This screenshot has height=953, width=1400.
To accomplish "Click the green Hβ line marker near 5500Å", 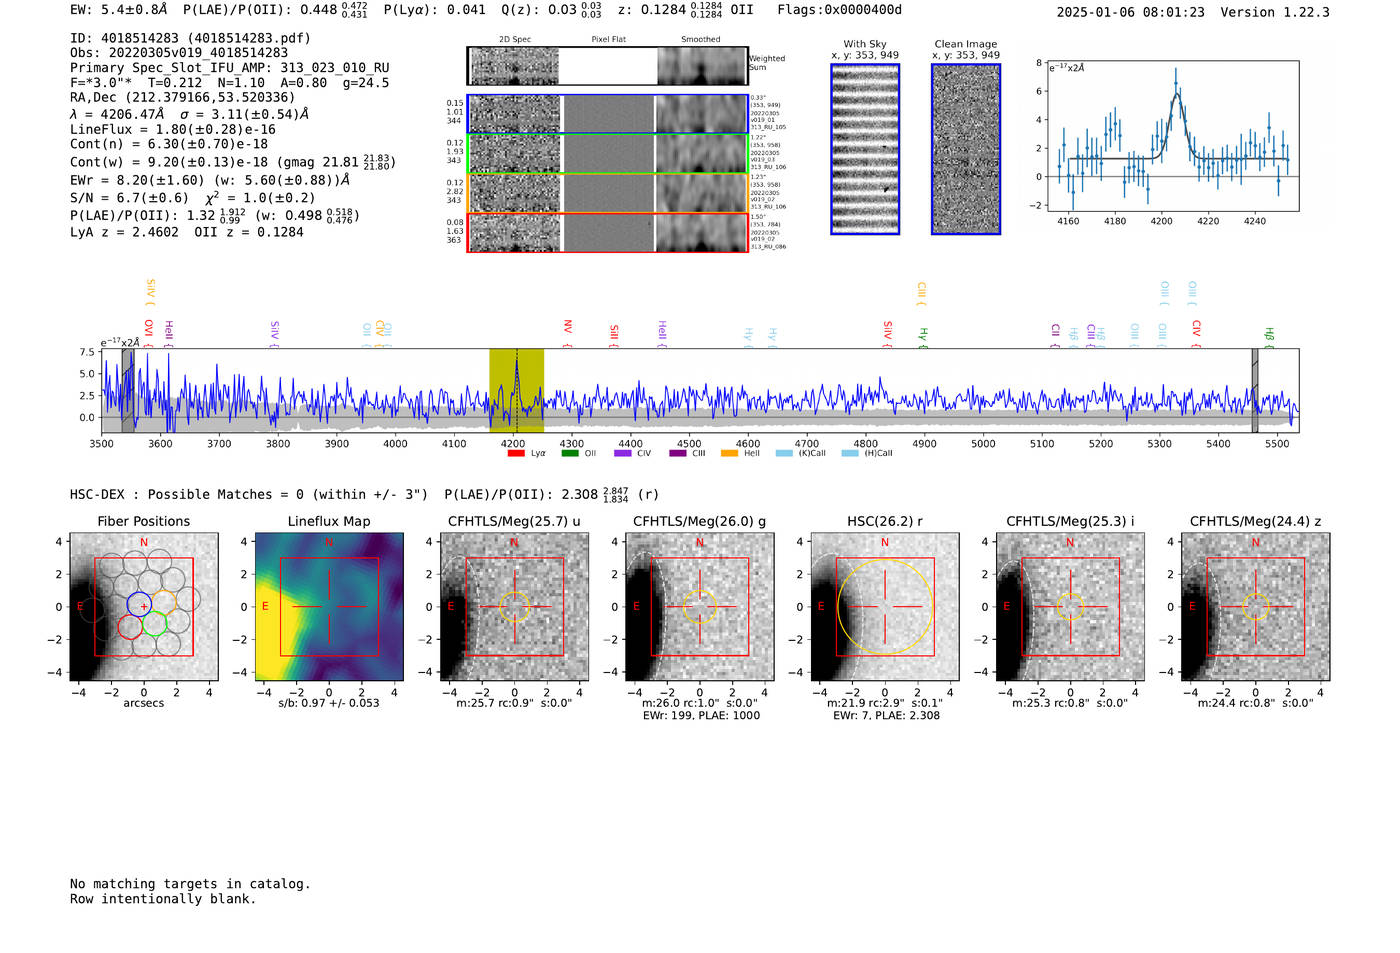I will pyautogui.click(x=1269, y=336).
